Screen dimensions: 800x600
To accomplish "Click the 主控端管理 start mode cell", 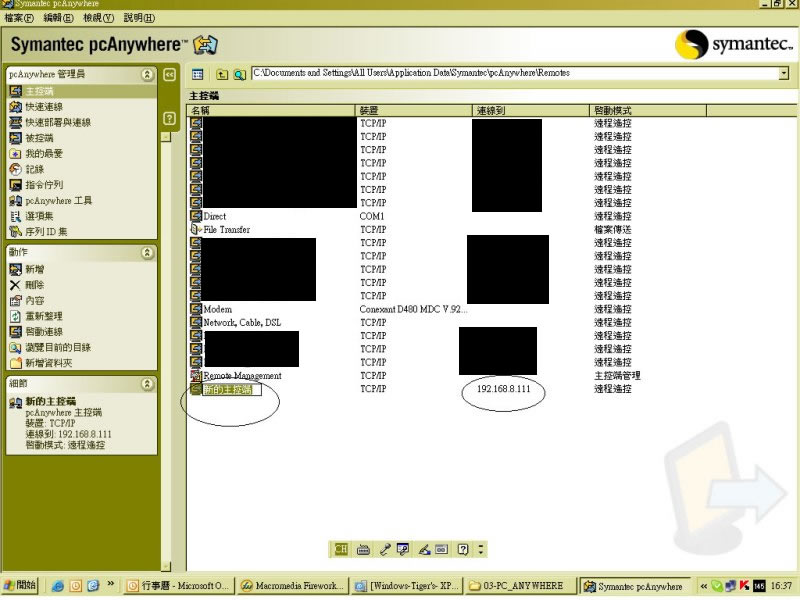I will coord(617,376).
